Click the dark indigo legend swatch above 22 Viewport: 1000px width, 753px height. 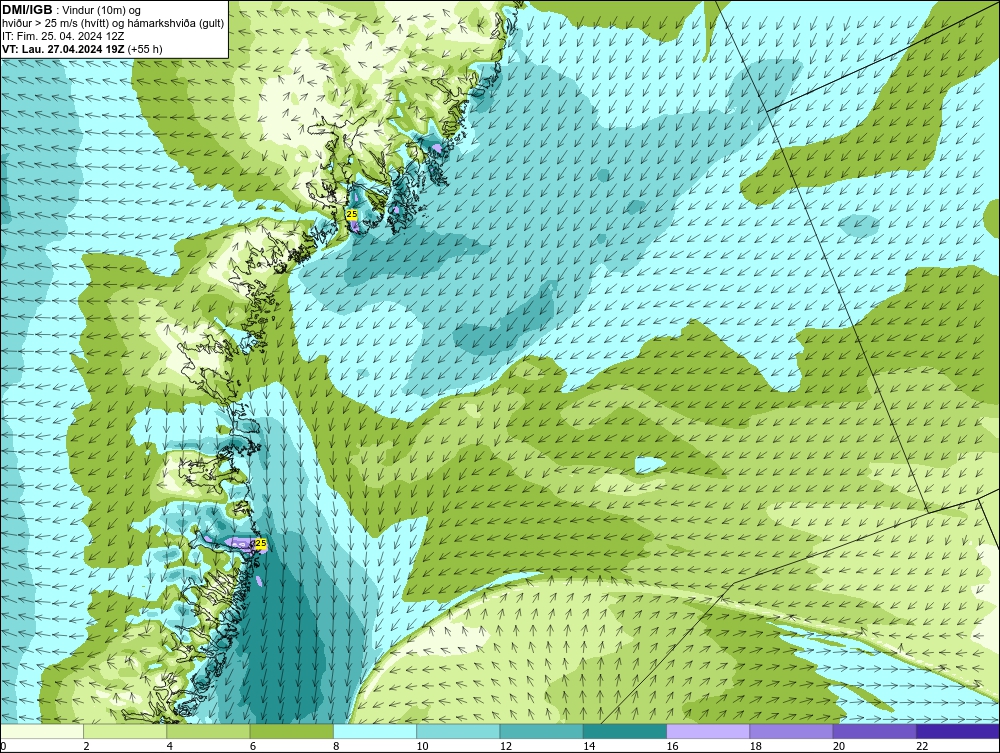(x=958, y=731)
